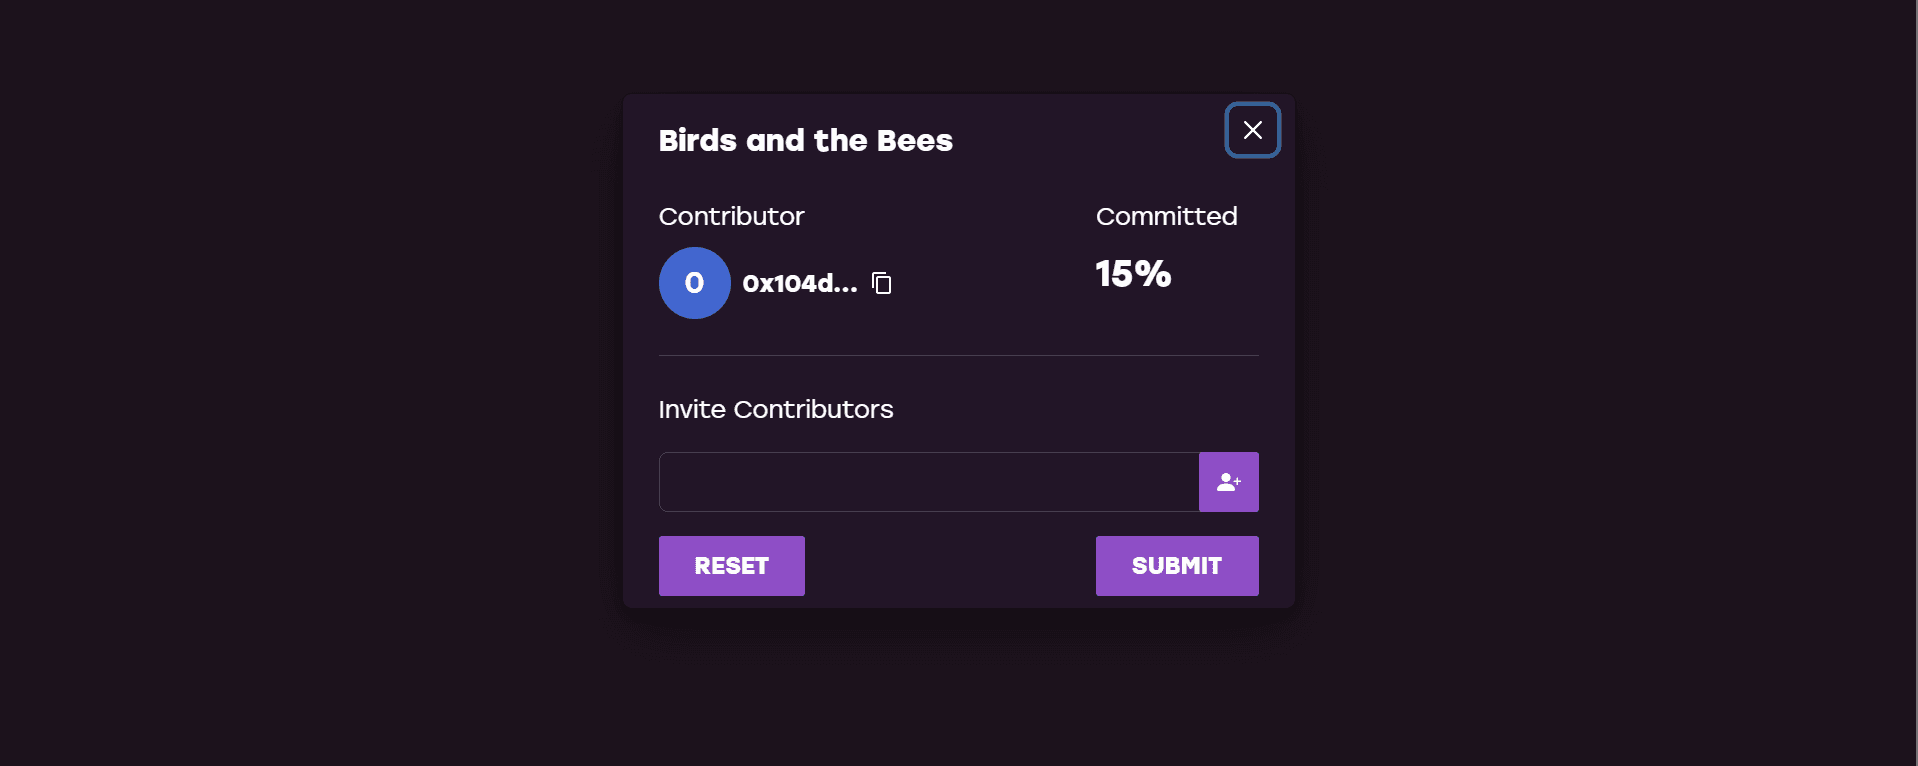The width and height of the screenshot is (1918, 766).
Task: Click the SUBMIT button
Action: tap(1177, 566)
